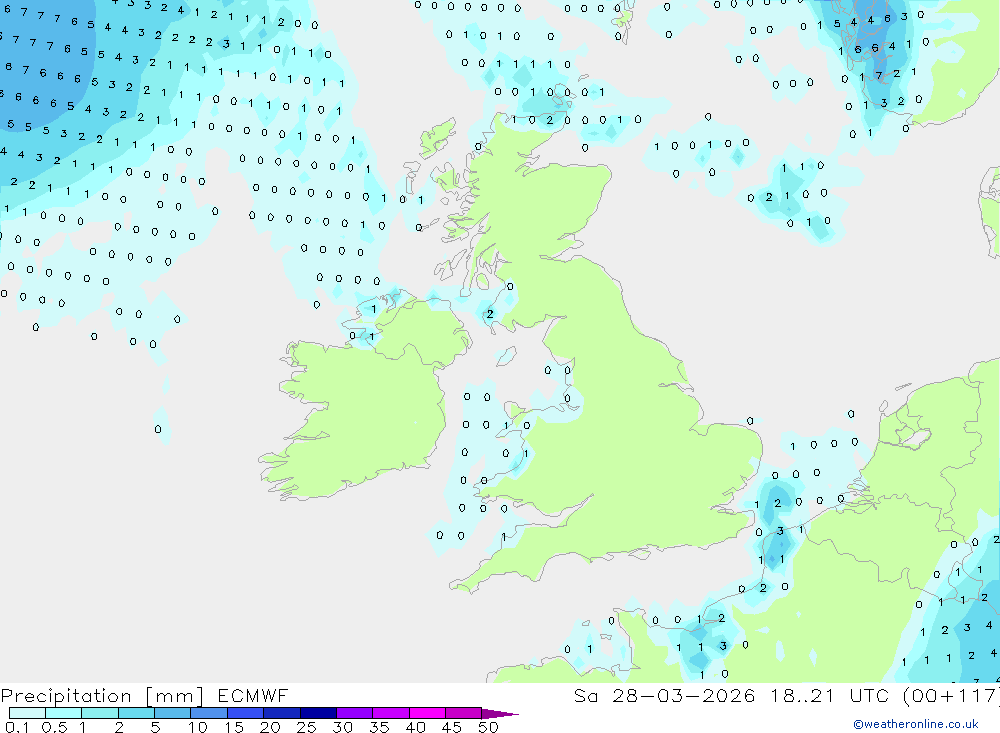Click the '(00+117)' forecast offset text
1000x733 pixels.
pos(951,695)
